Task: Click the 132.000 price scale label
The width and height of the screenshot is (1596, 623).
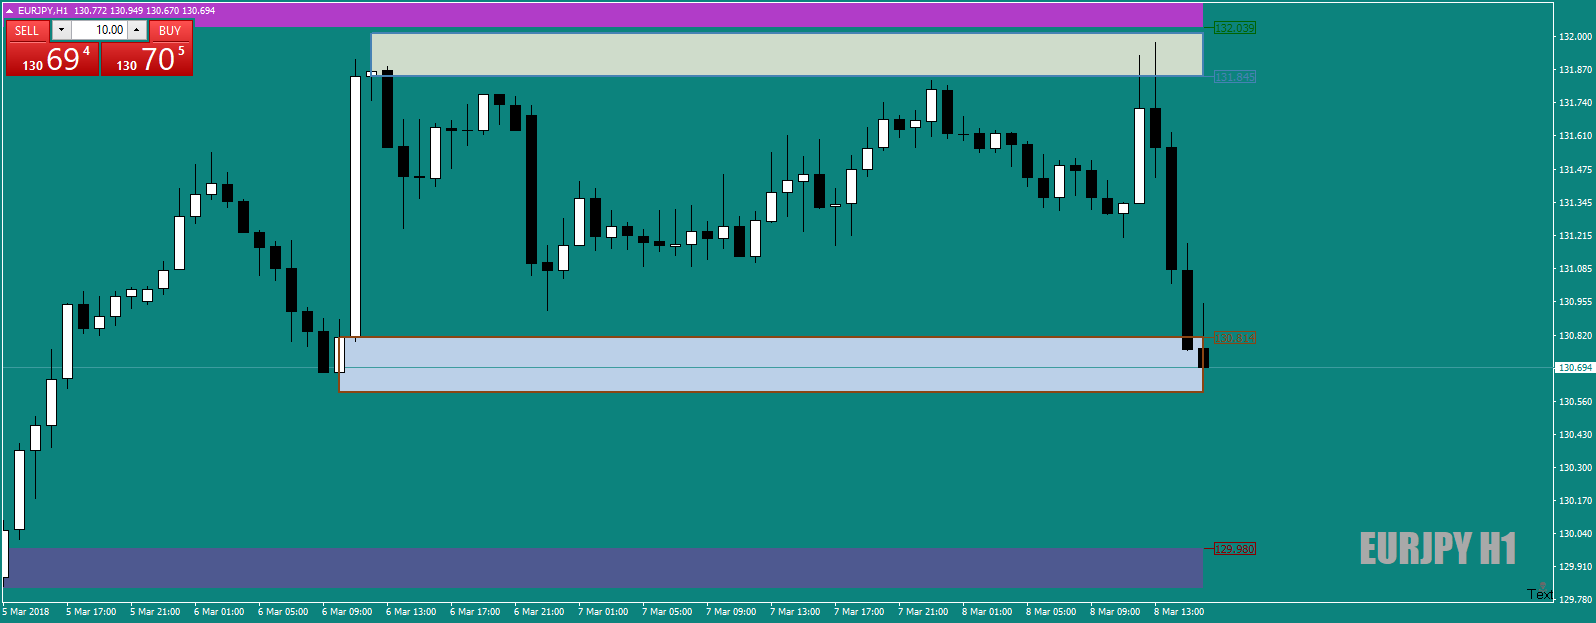Action: point(1575,37)
